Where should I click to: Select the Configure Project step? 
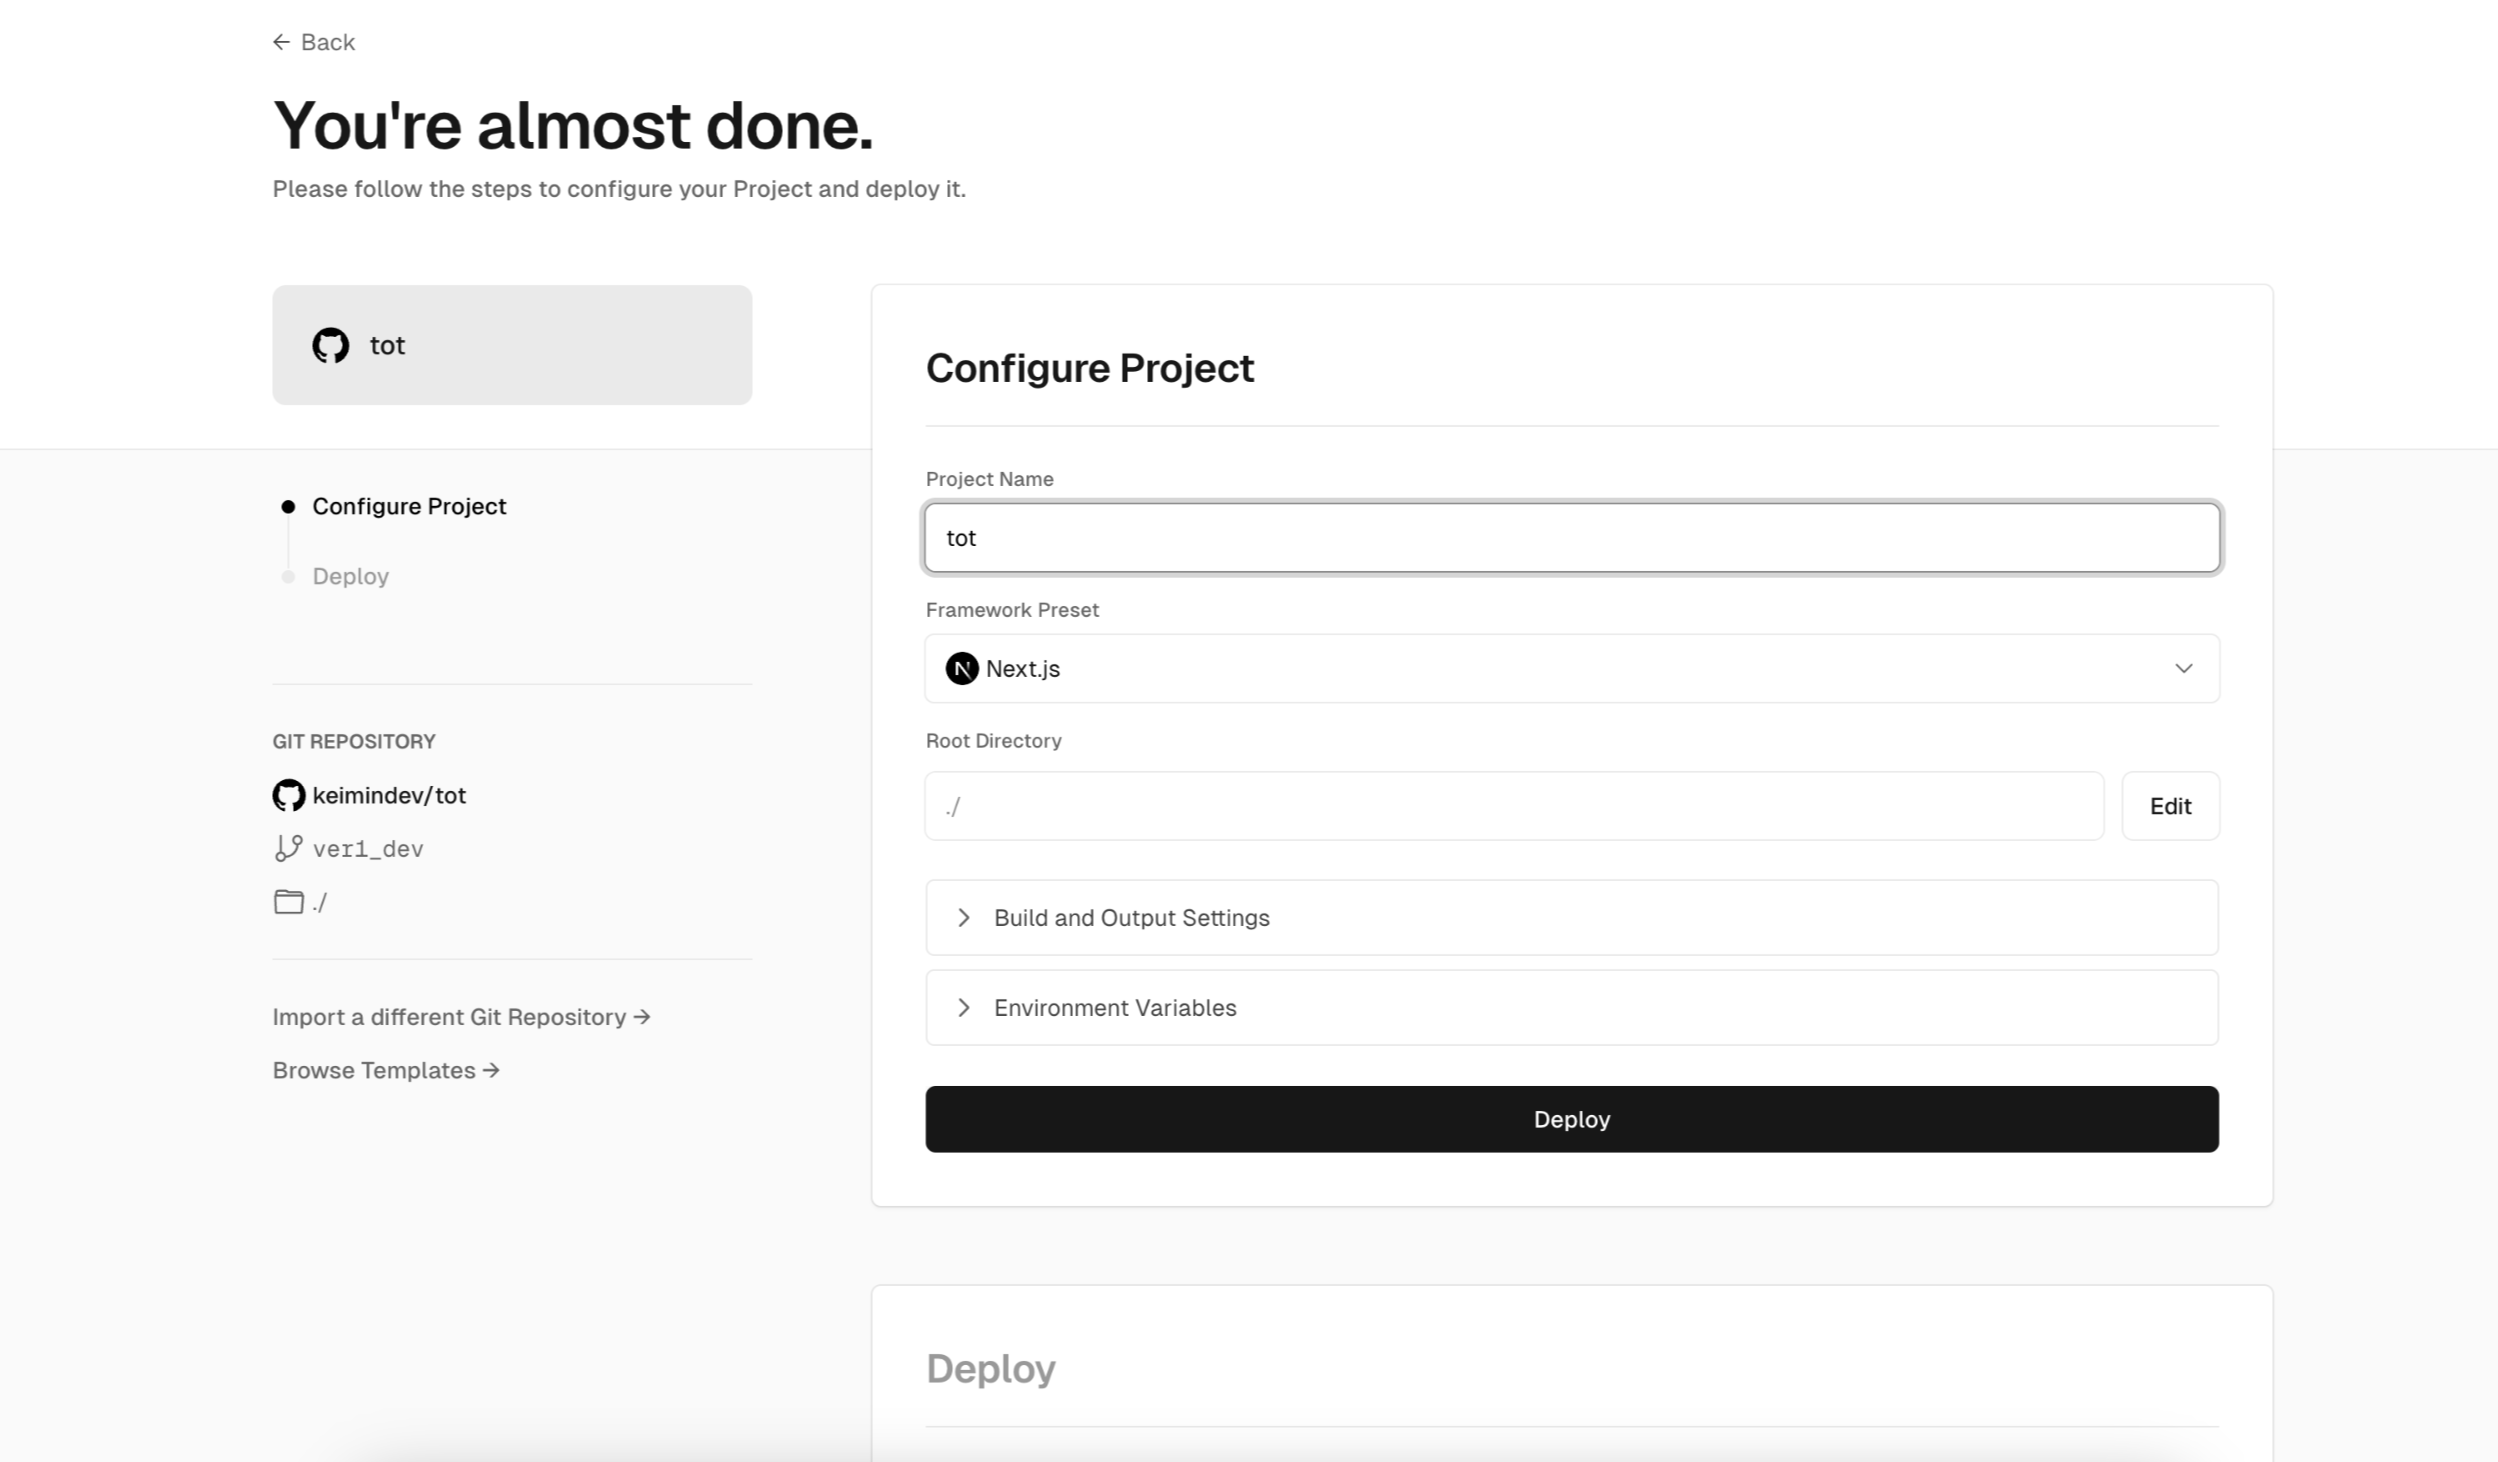tap(409, 506)
